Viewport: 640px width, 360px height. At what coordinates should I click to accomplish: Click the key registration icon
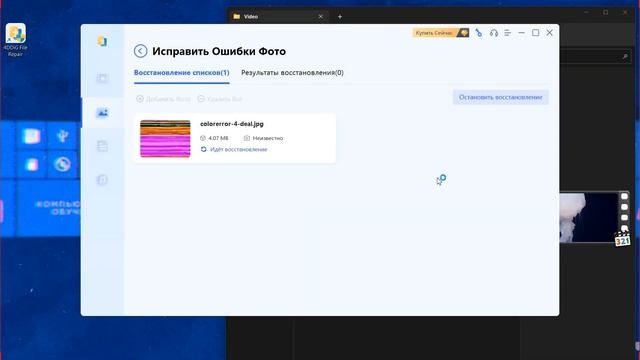pyautogui.click(x=479, y=33)
